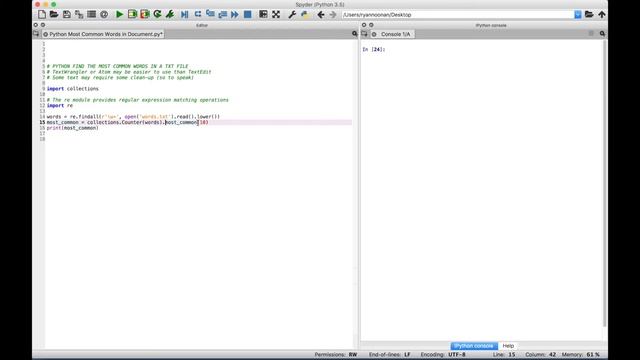Click the Permissions RW status entry
The width and height of the screenshot is (640, 360).
(336, 355)
